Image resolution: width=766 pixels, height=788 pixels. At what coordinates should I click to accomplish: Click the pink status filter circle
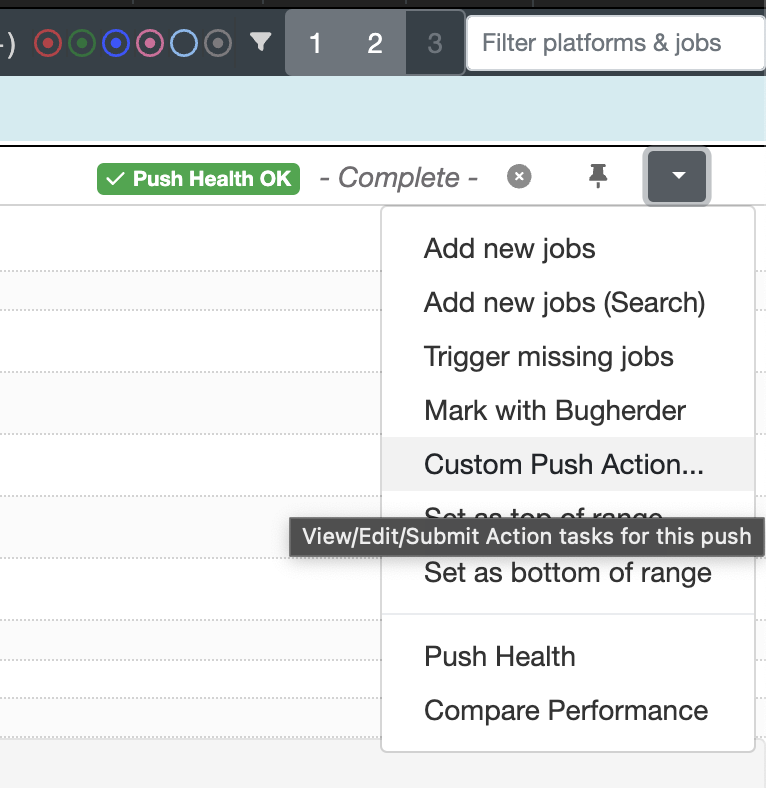[x=150, y=43]
